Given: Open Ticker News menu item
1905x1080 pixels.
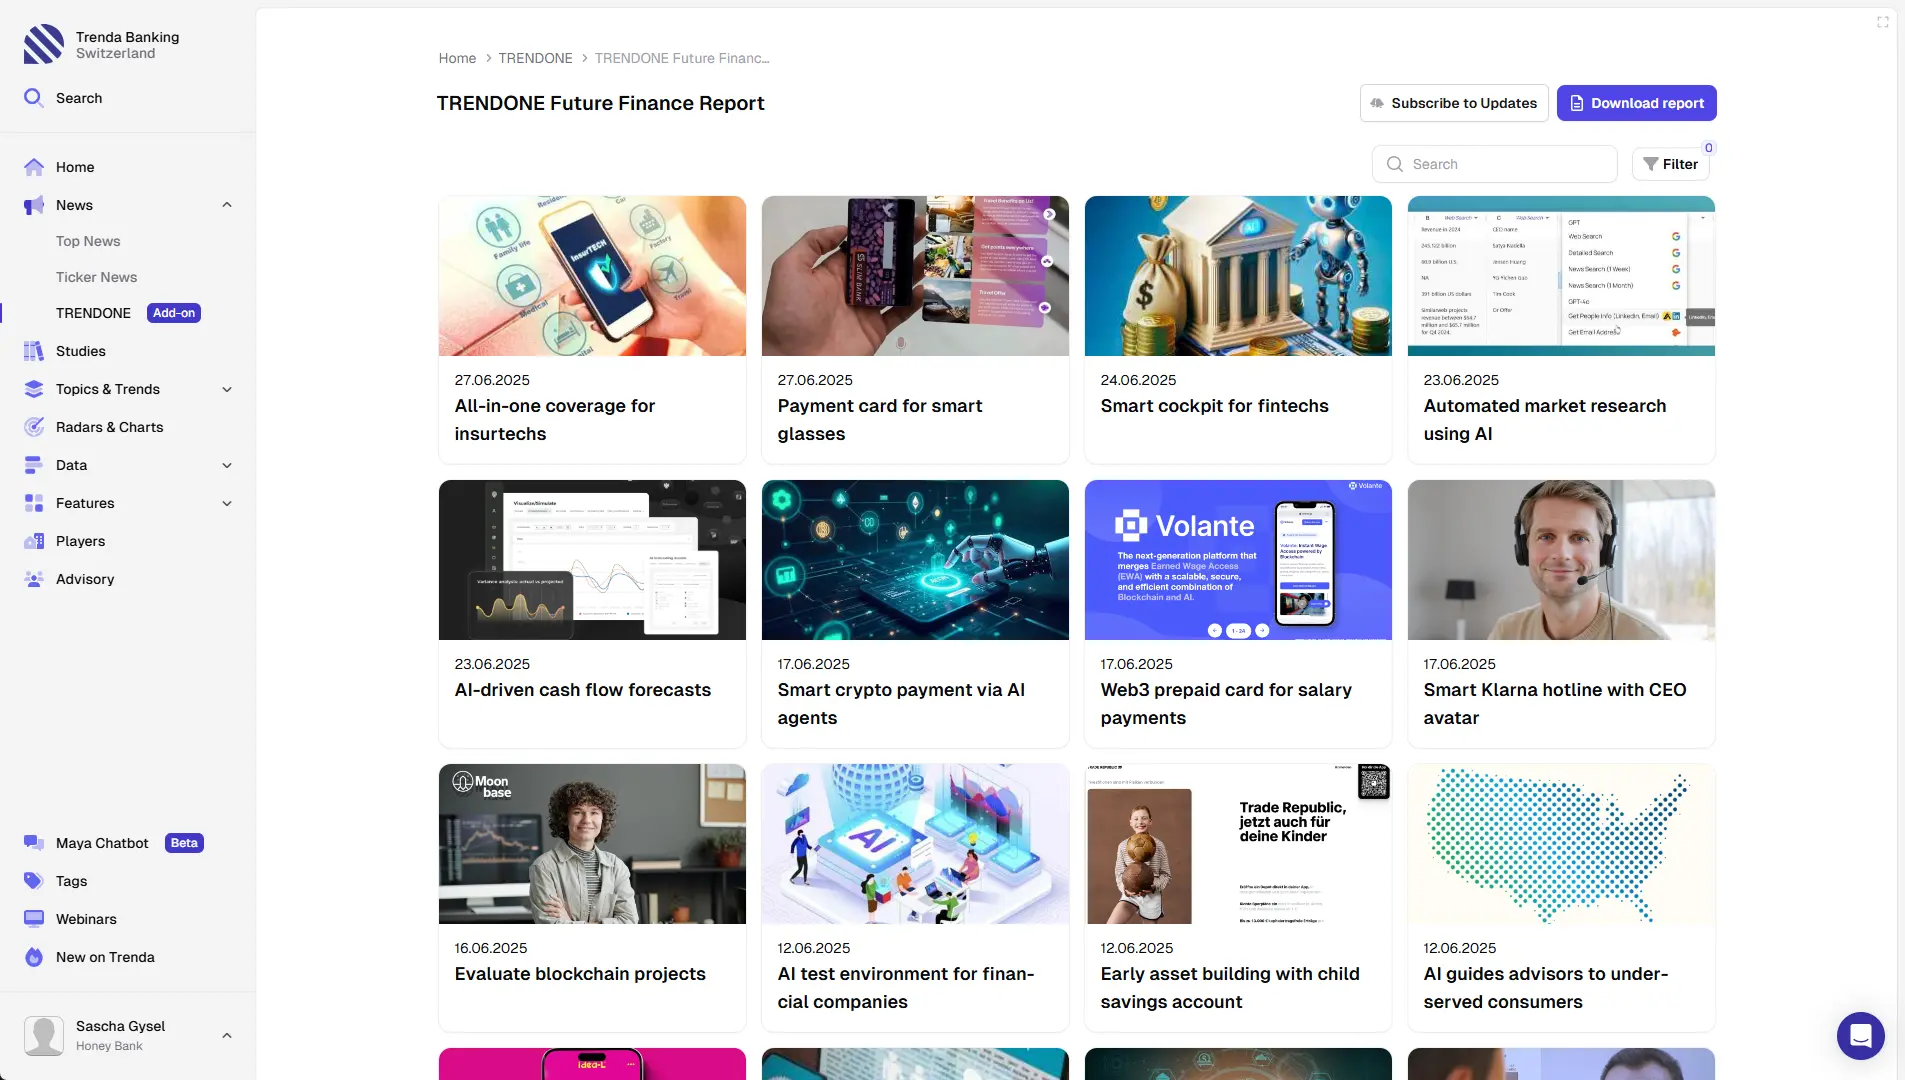Looking at the screenshot, I should click(x=96, y=277).
